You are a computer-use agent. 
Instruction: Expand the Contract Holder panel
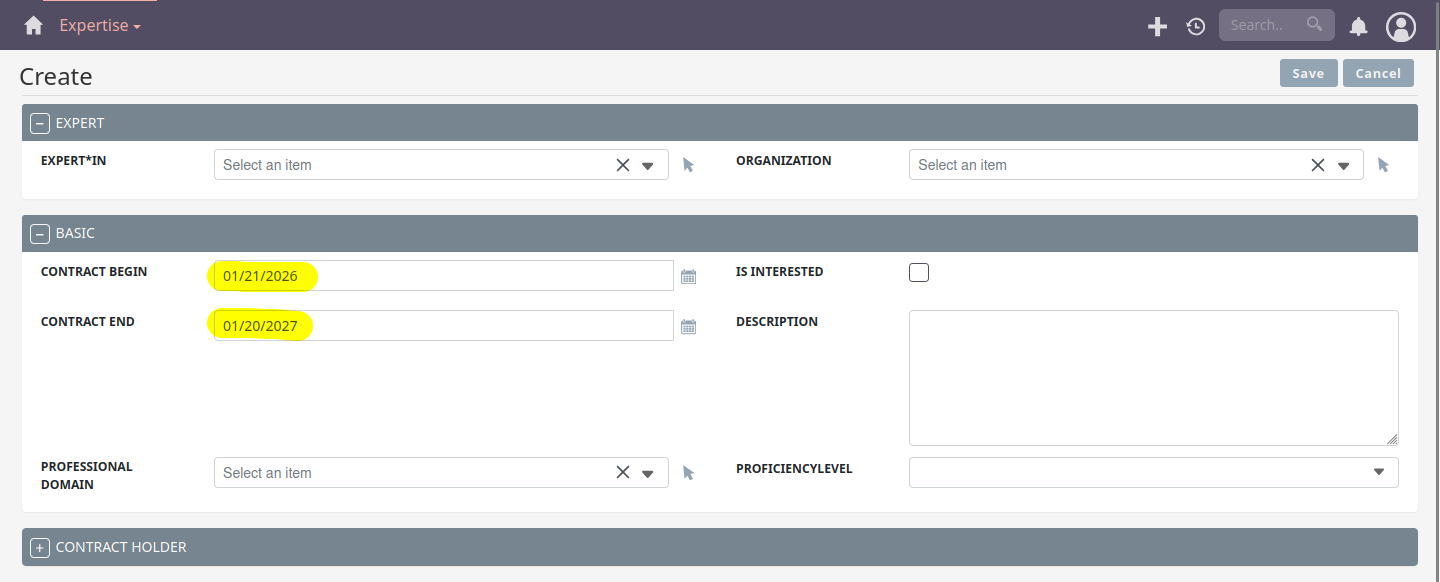click(40, 547)
